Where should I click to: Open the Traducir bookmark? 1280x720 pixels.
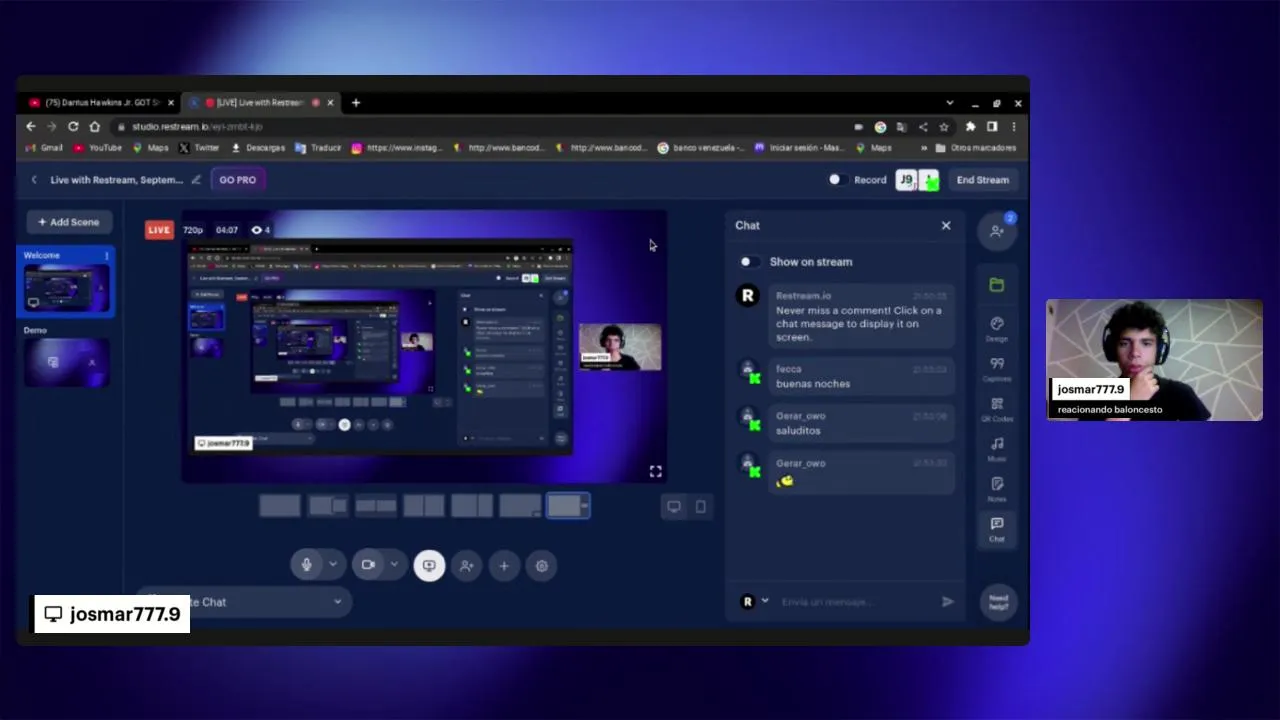[x=319, y=148]
